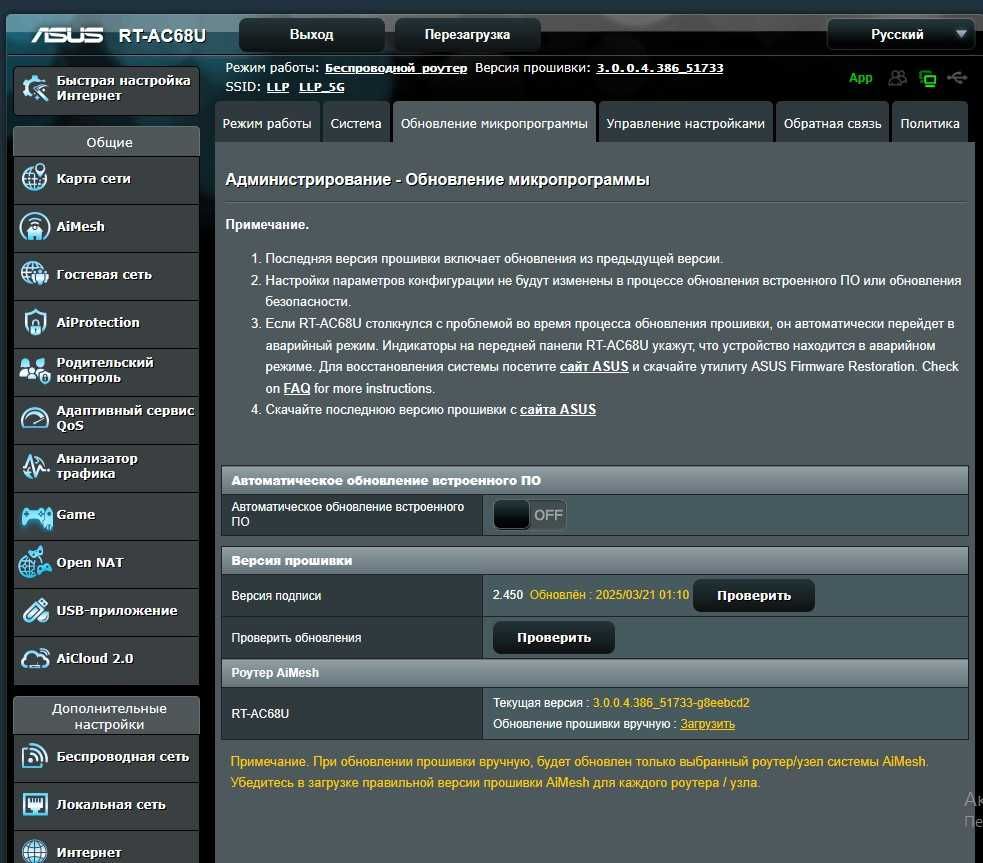Screen dimensions: 983x863
Task: Click the Open NAT globe icon
Action: tap(34, 562)
